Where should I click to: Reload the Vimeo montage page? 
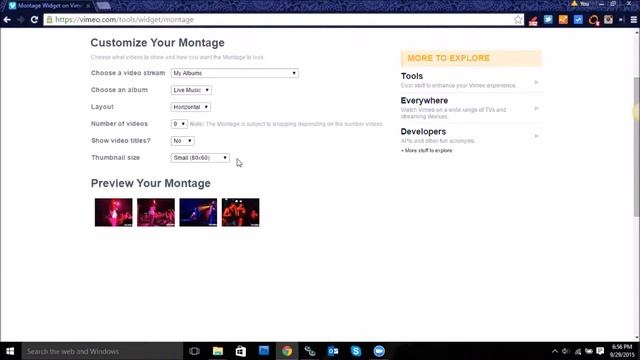coord(34,20)
